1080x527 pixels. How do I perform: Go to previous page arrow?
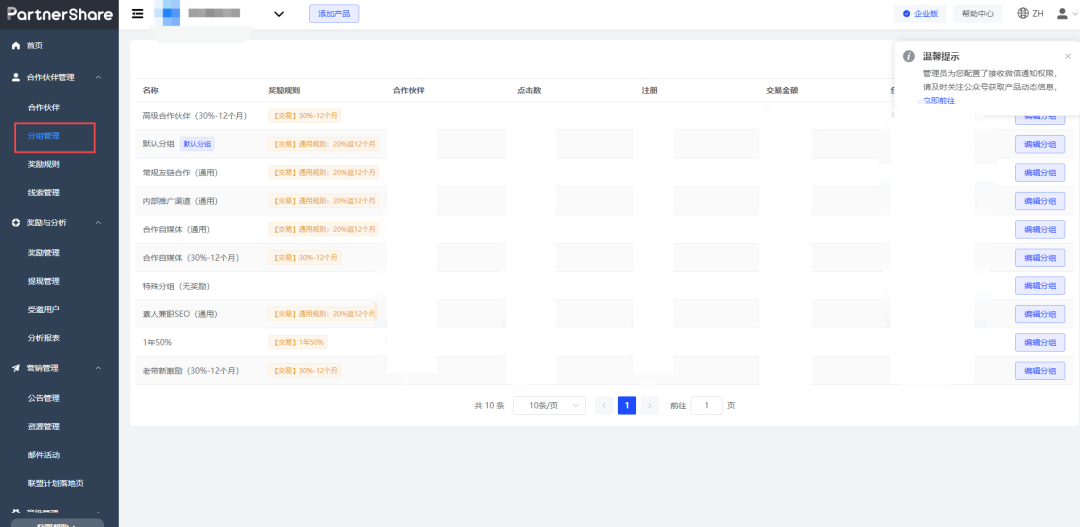(604, 406)
